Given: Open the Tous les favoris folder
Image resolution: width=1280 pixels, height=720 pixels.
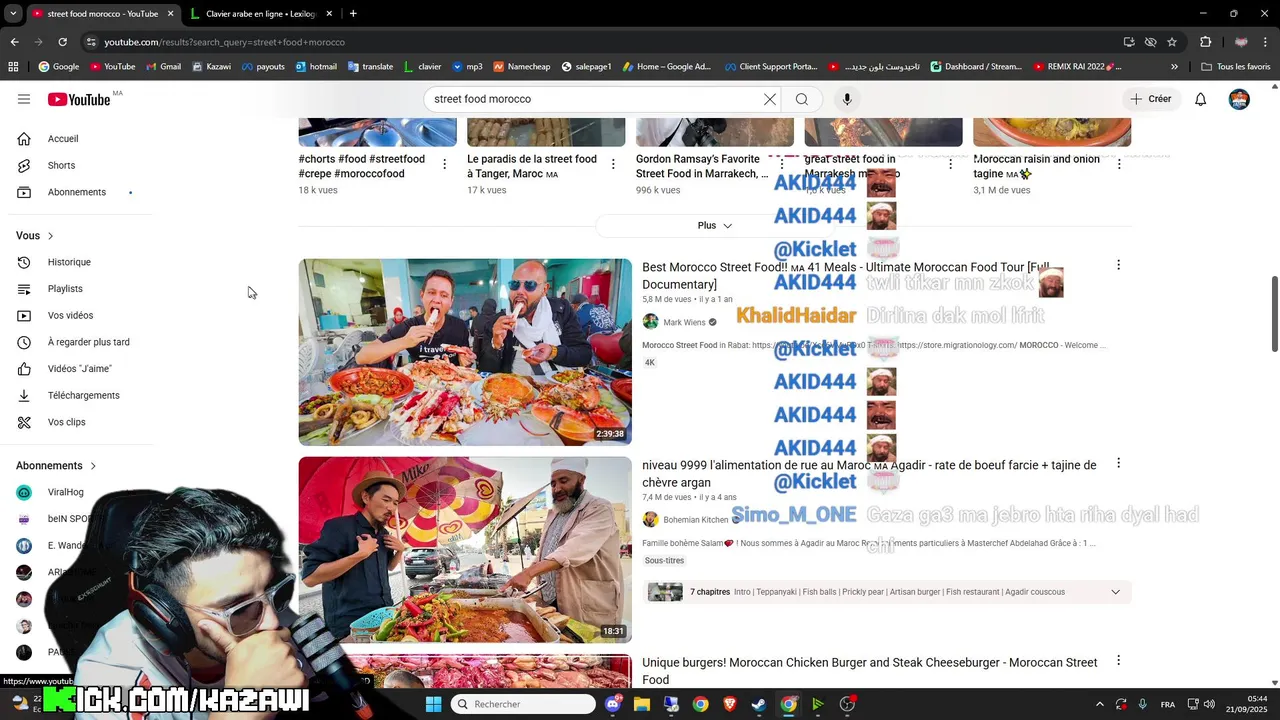Looking at the screenshot, I should click(x=1236, y=67).
